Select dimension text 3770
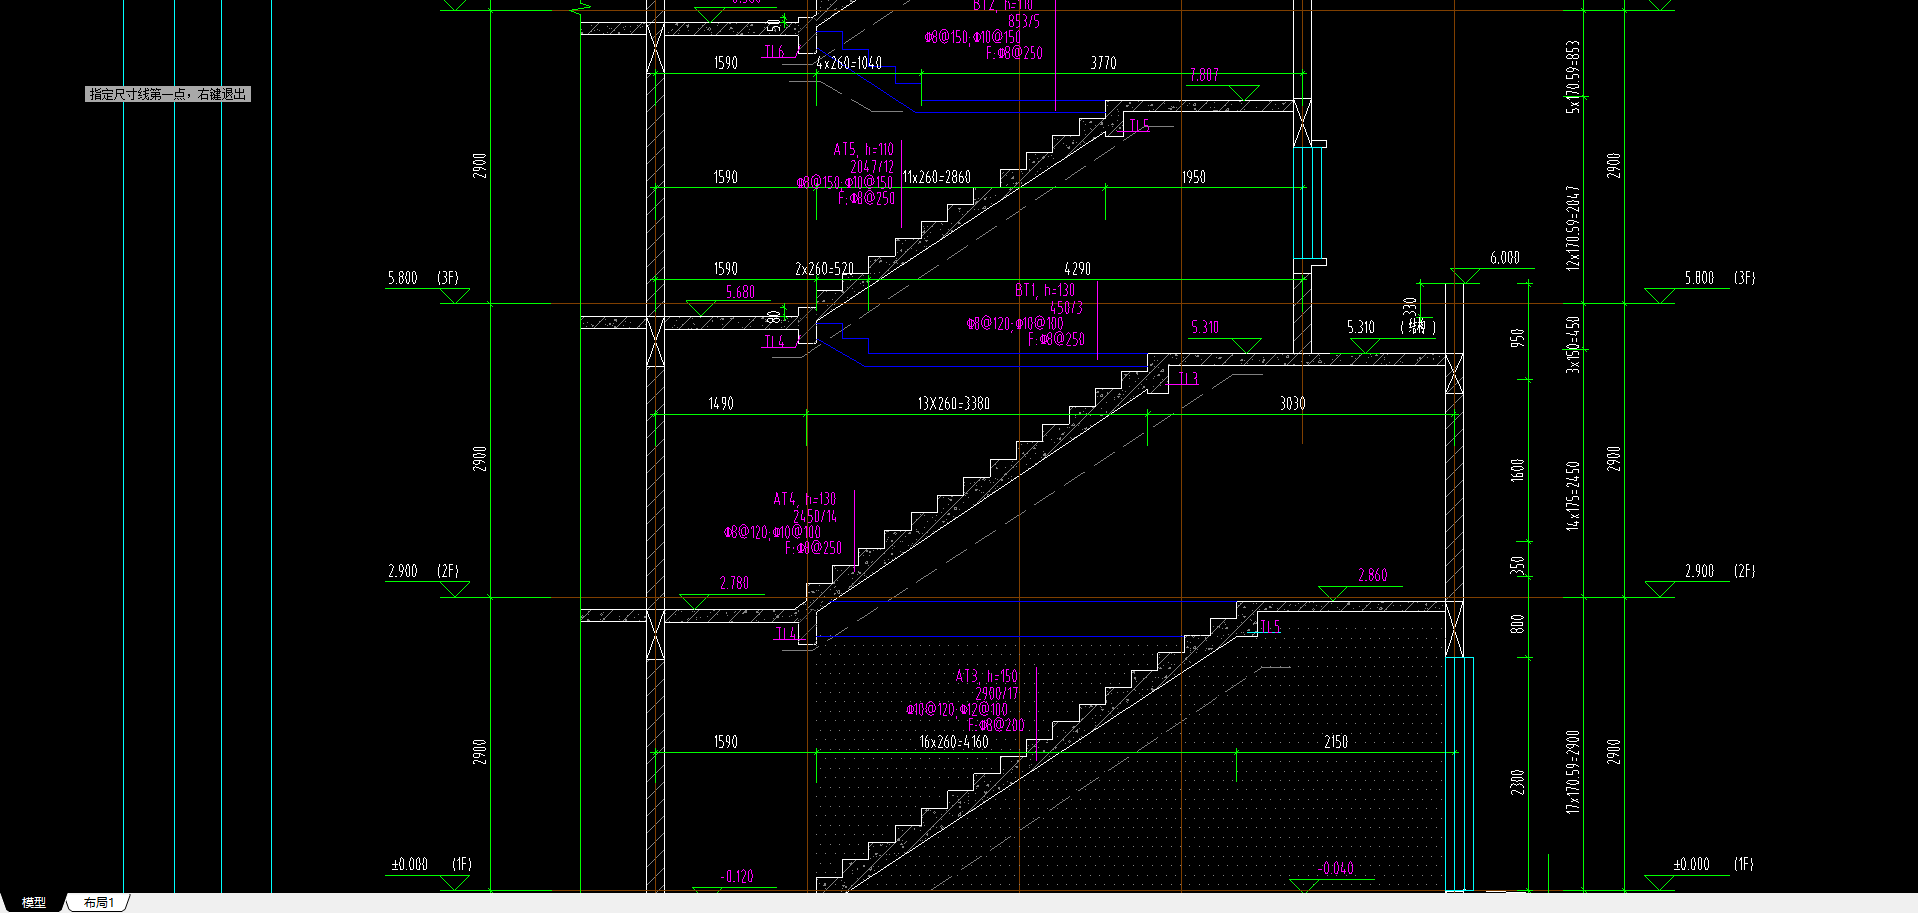The image size is (1918, 913). 1103,63
